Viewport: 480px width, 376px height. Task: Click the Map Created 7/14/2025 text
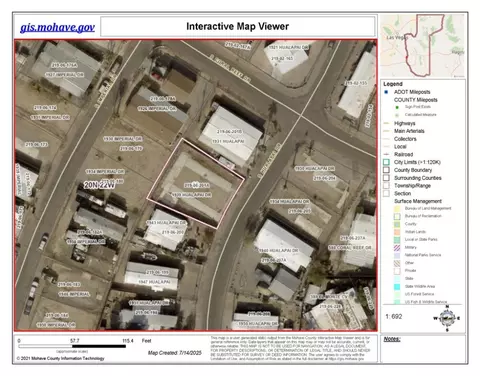[x=175, y=353]
